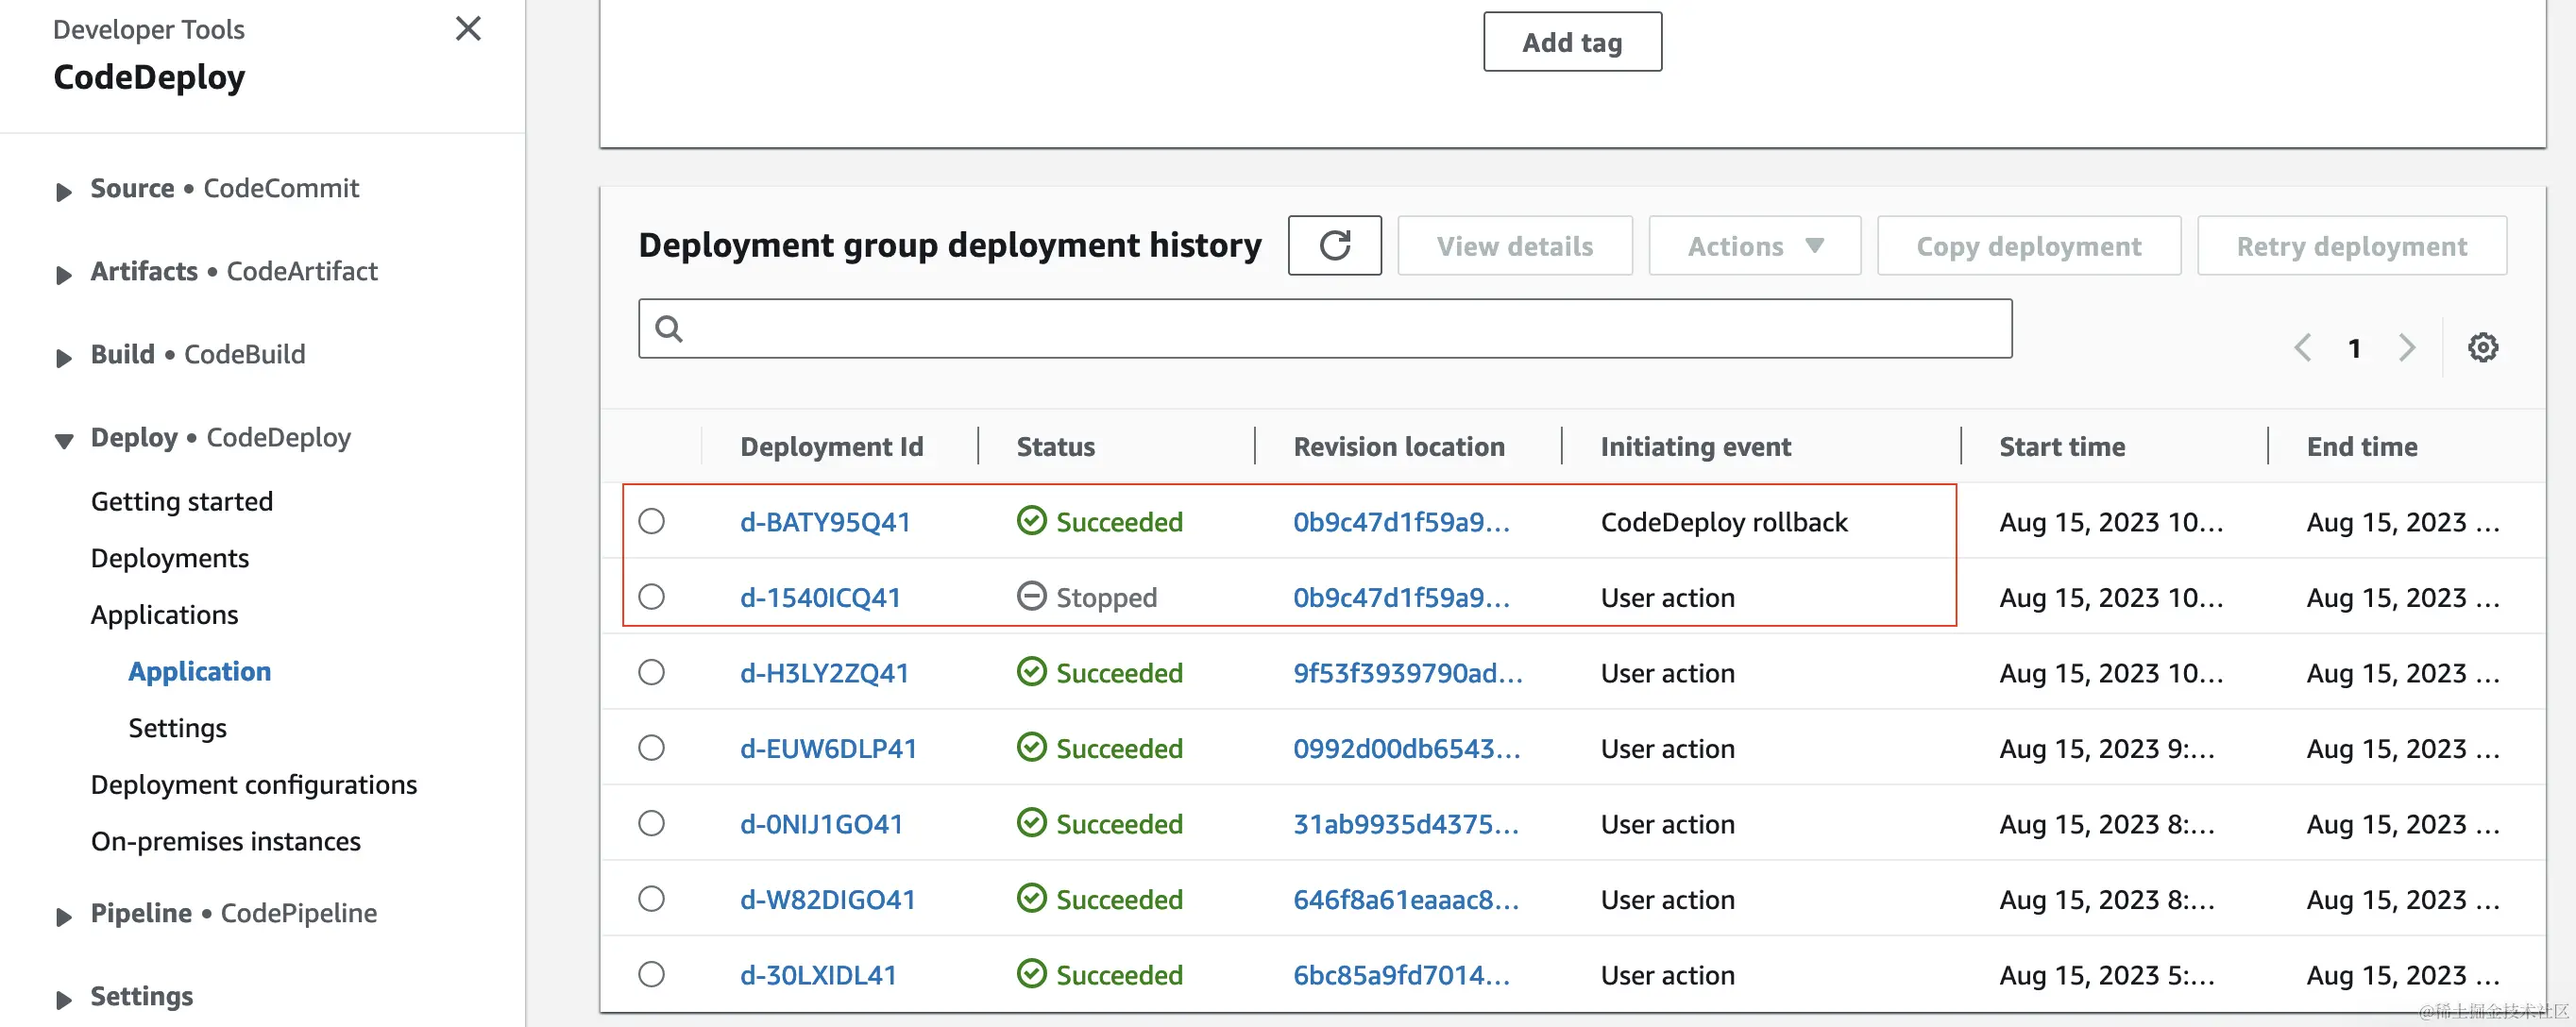The height and width of the screenshot is (1027, 2576).
Task: Click the refresh deployment history icon
Action: click(x=1334, y=245)
